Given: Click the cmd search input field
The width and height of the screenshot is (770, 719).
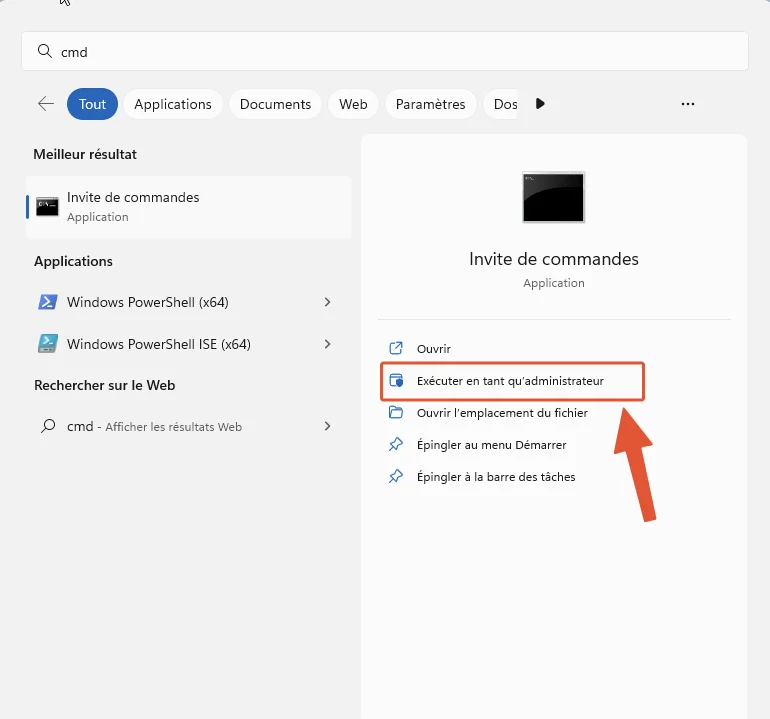Looking at the screenshot, I should pyautogui.click(x=385, y=51).
